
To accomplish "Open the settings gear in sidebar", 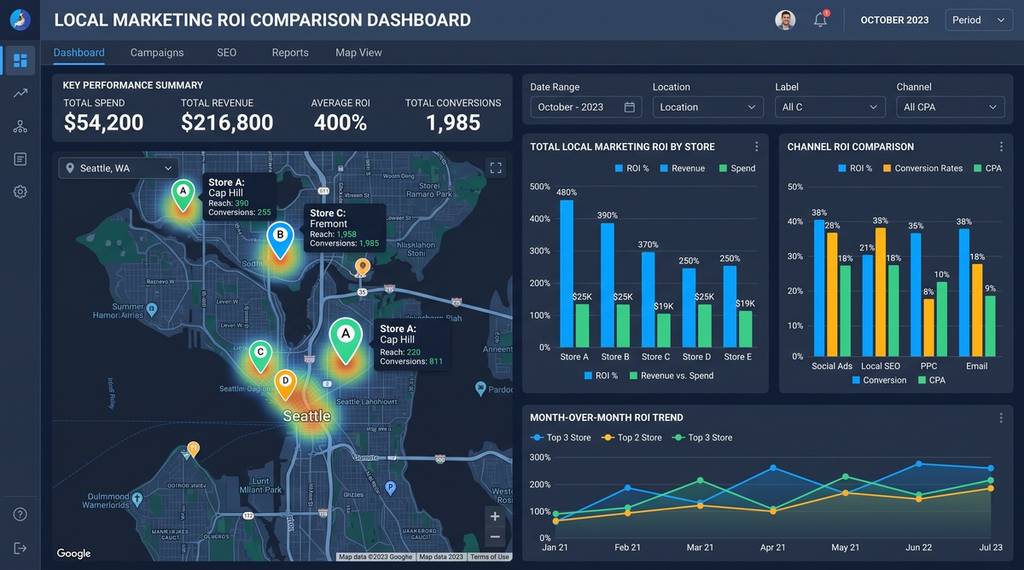I will (x=20, y=192).
